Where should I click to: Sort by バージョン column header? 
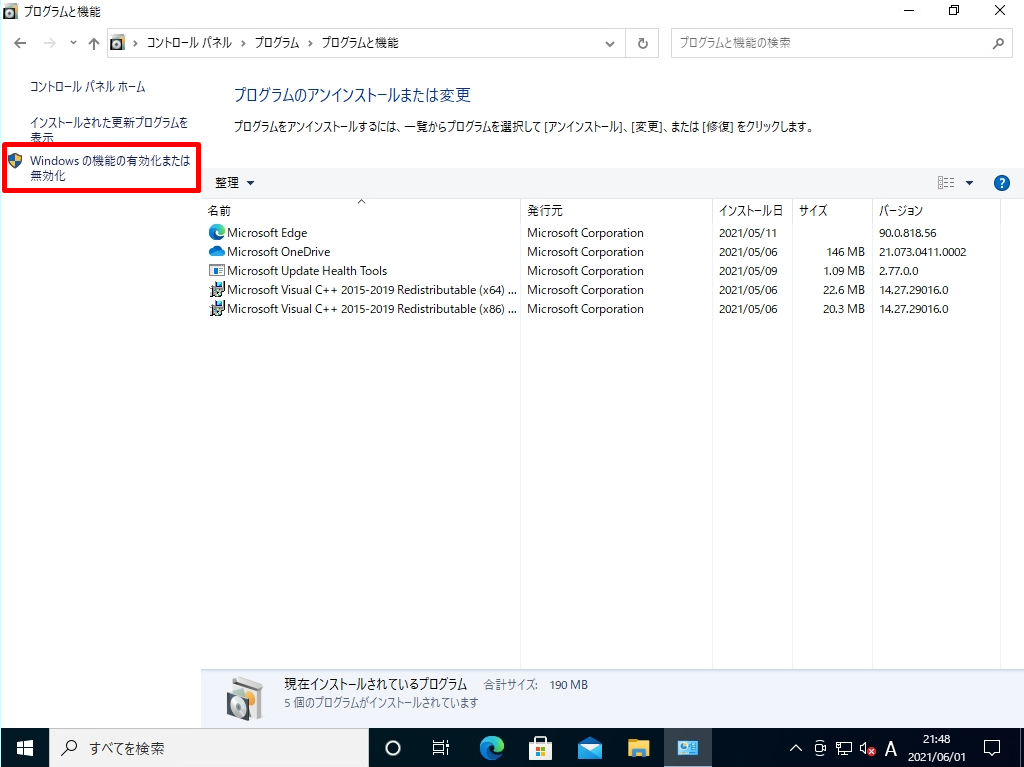tap(936, 210)
